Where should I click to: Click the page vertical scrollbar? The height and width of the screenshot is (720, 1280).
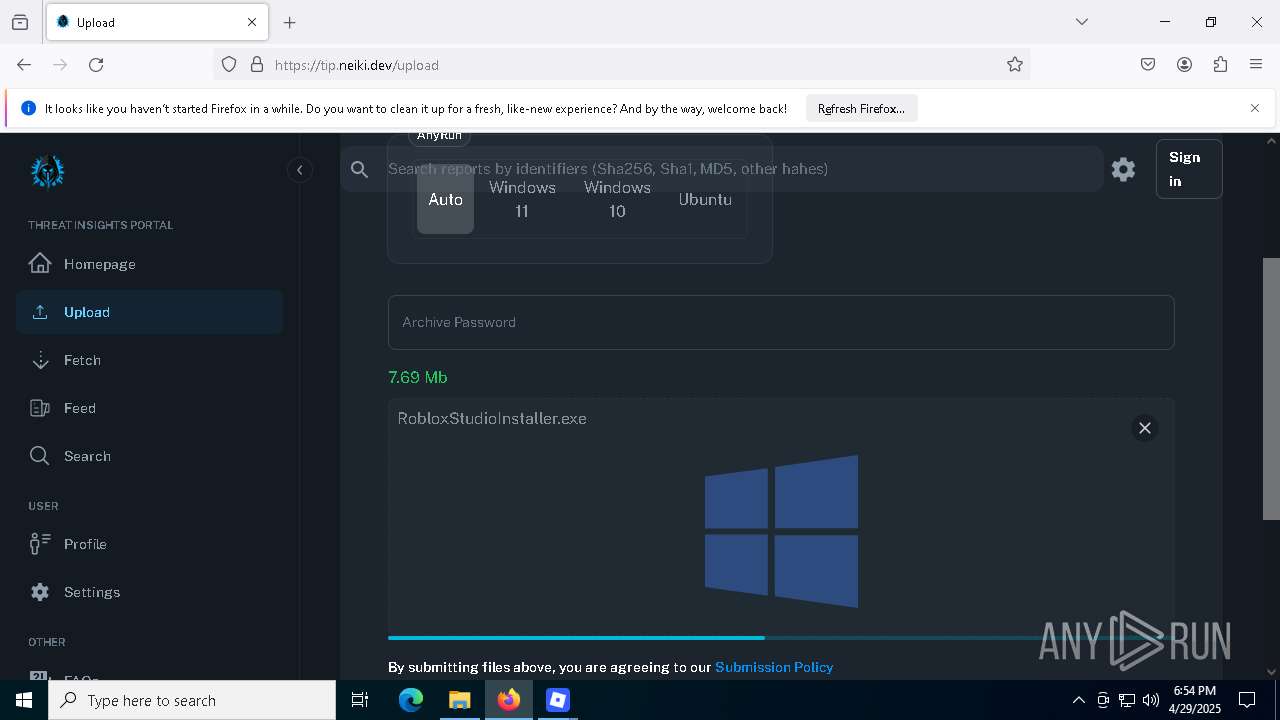point(1271,389)
